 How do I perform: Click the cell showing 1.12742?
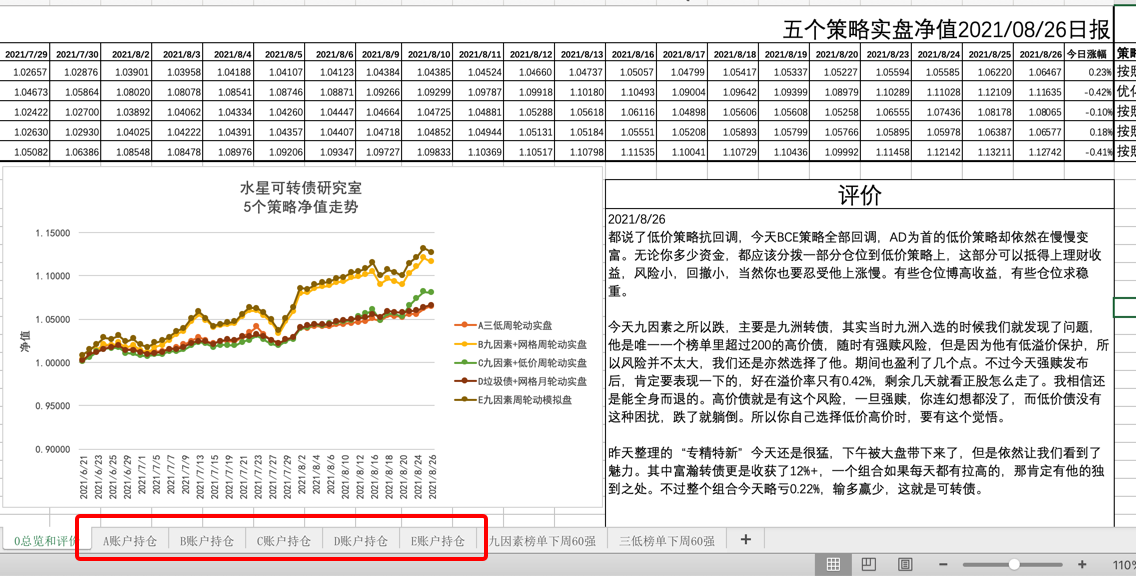click(x=1039, y=151)
